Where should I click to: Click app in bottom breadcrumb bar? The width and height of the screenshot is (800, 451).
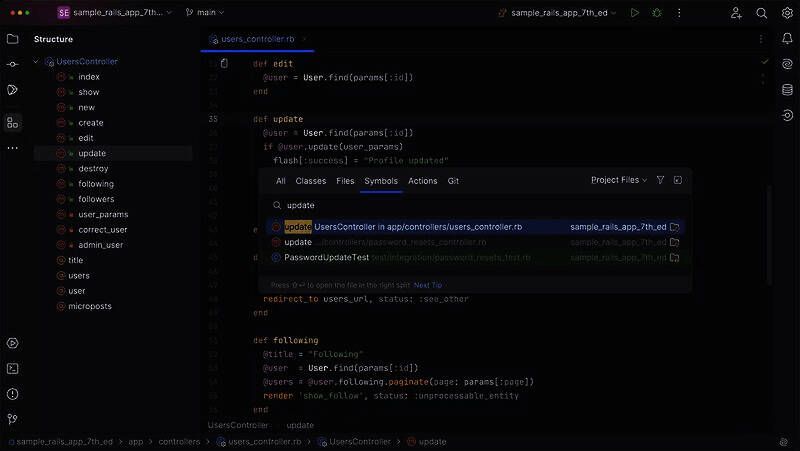pyautogui.click(x=135, y=442)
